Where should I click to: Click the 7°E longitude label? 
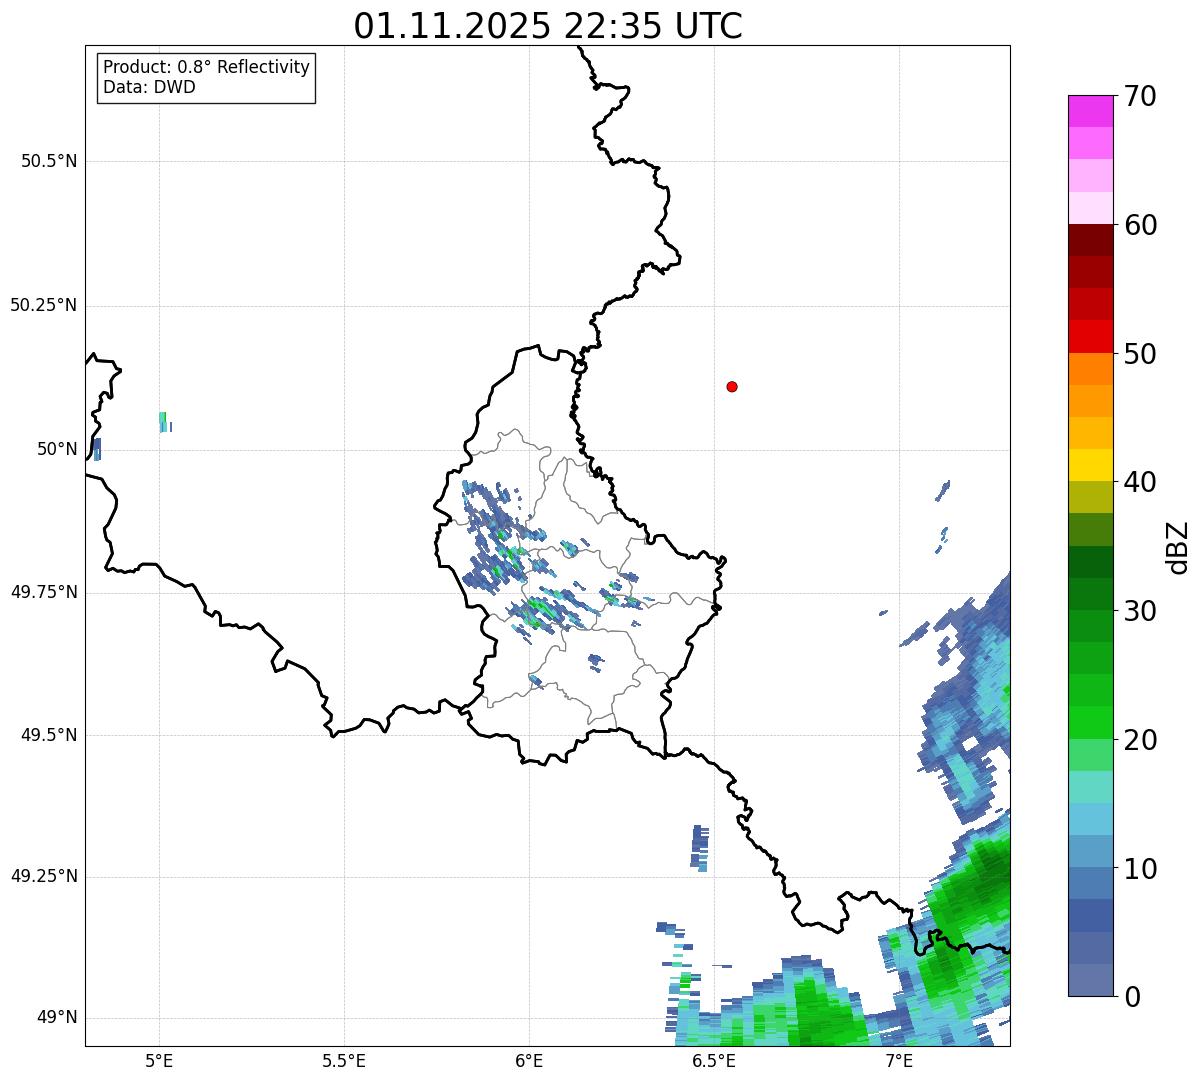pyautogui.click(x=899, y=1060)
